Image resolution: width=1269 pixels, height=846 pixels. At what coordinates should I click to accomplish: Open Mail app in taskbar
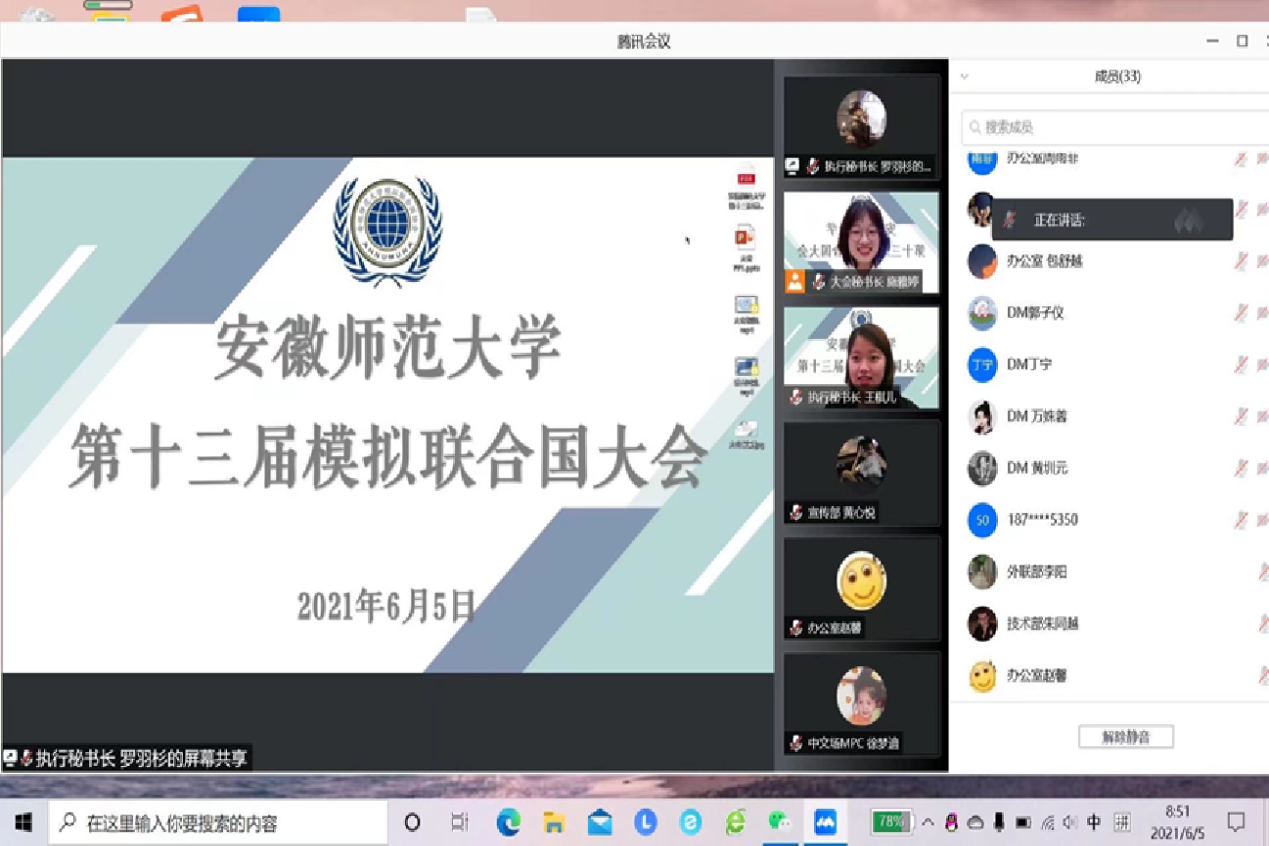point(600,822)
